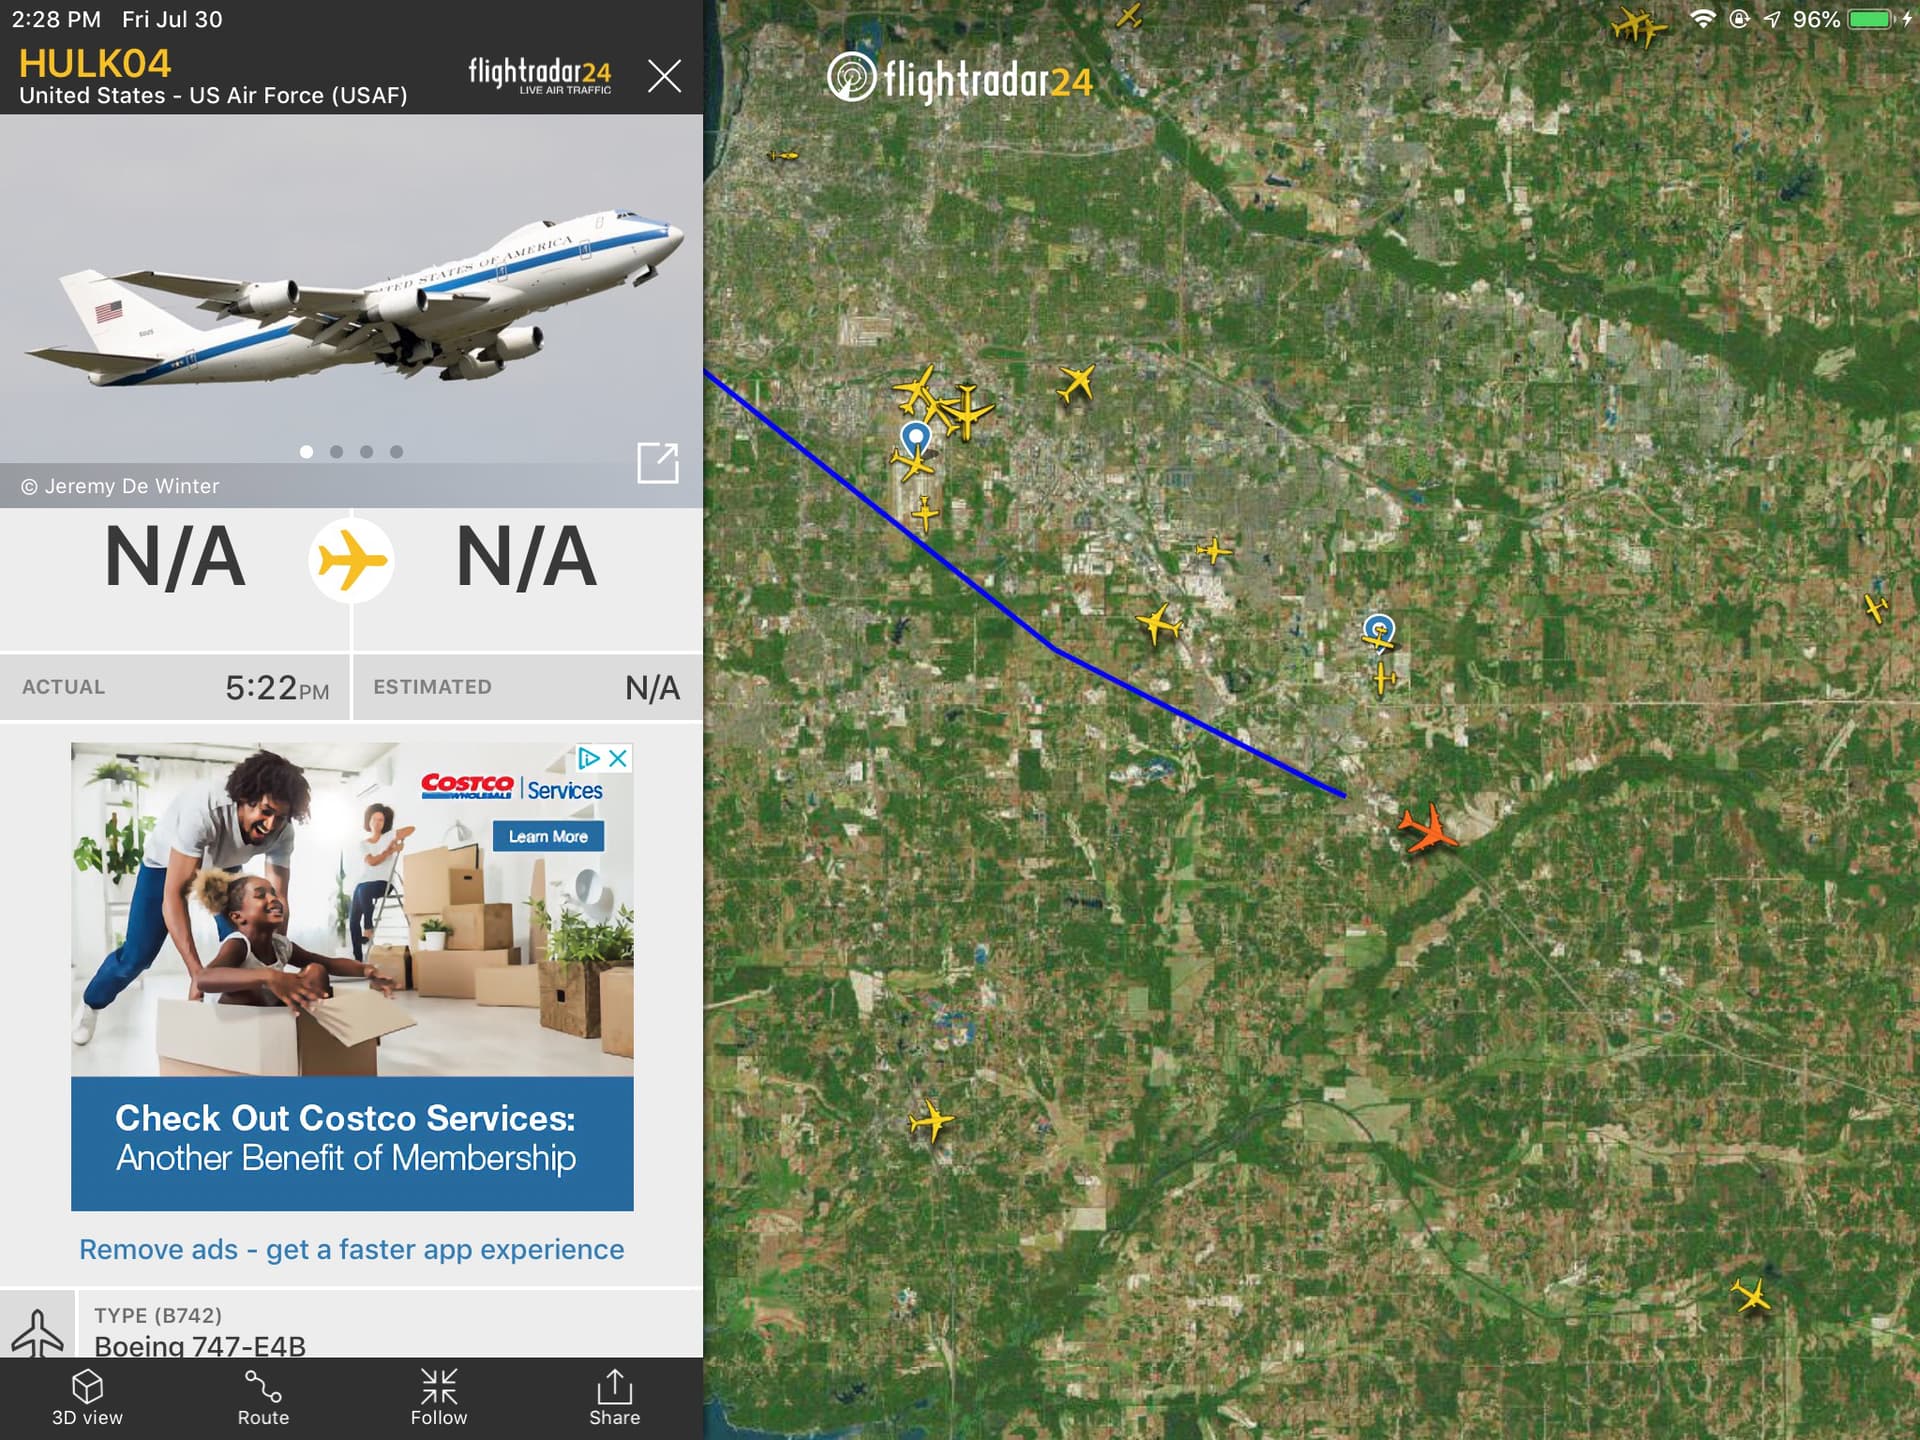The image size is (1920, 1440).
Task: Show the flight Route
Action: tap(263, 1397)
